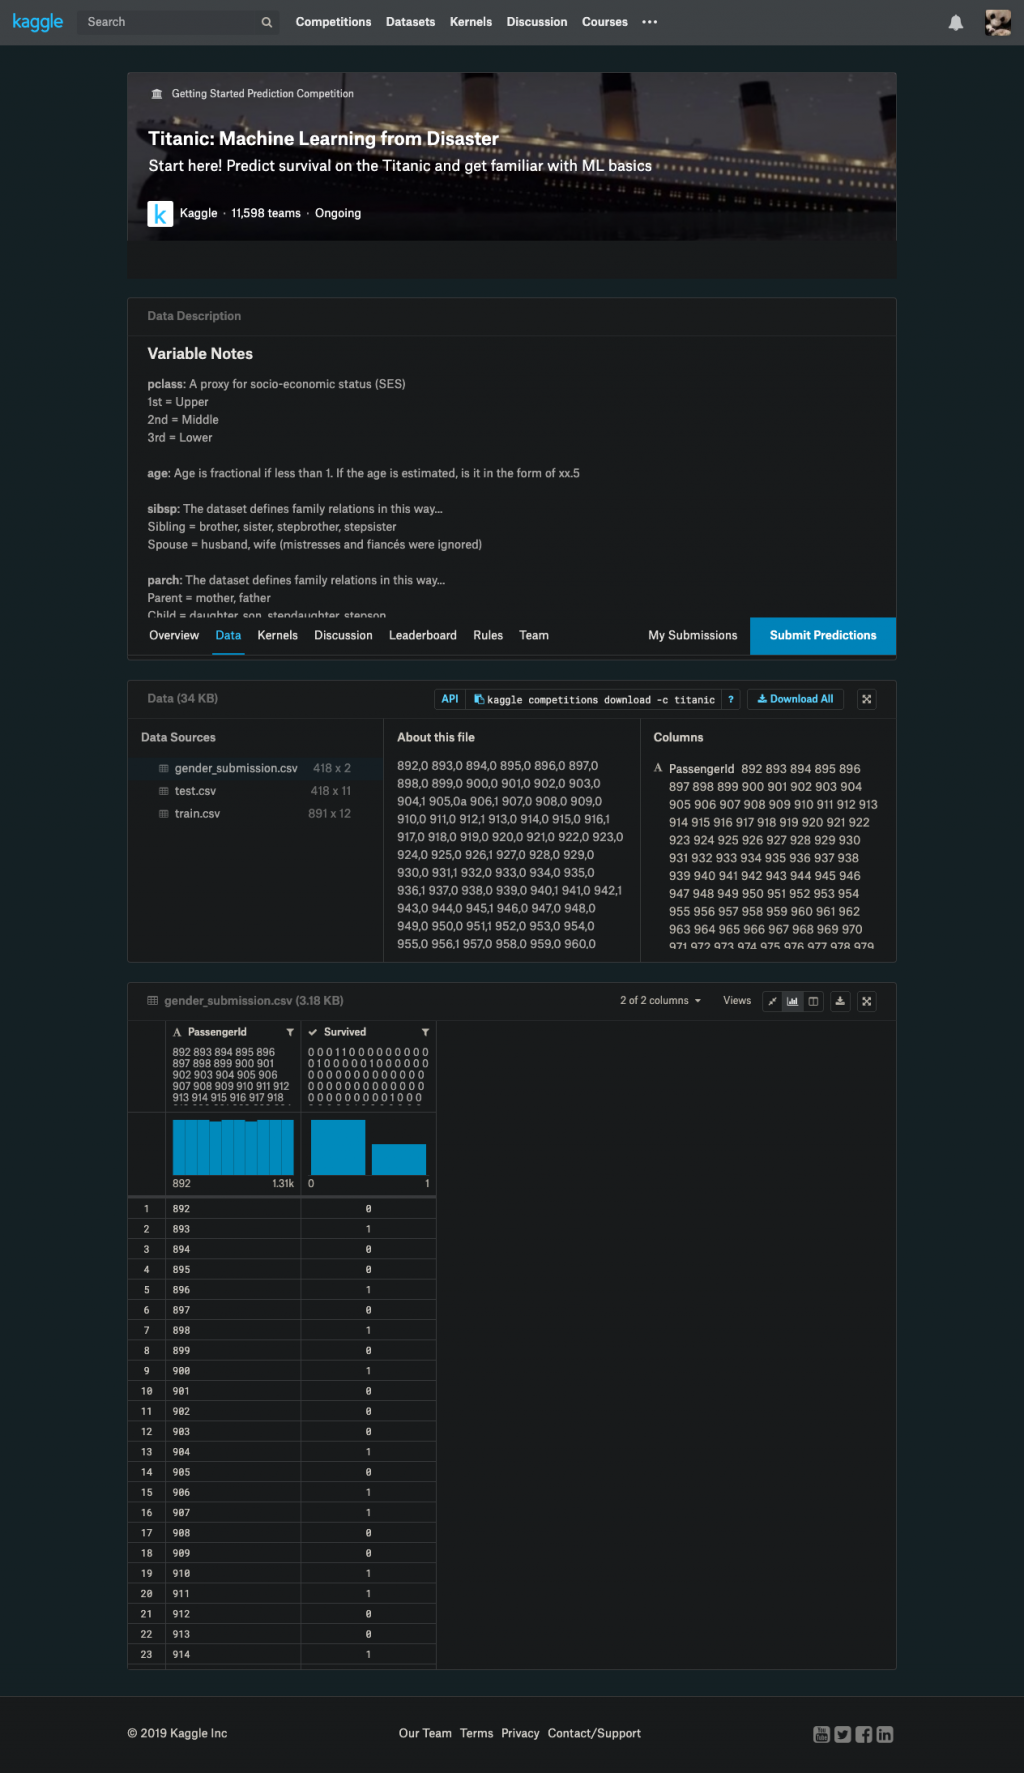
Task: Open the Datasets menu
Action: tap(410, 22)
